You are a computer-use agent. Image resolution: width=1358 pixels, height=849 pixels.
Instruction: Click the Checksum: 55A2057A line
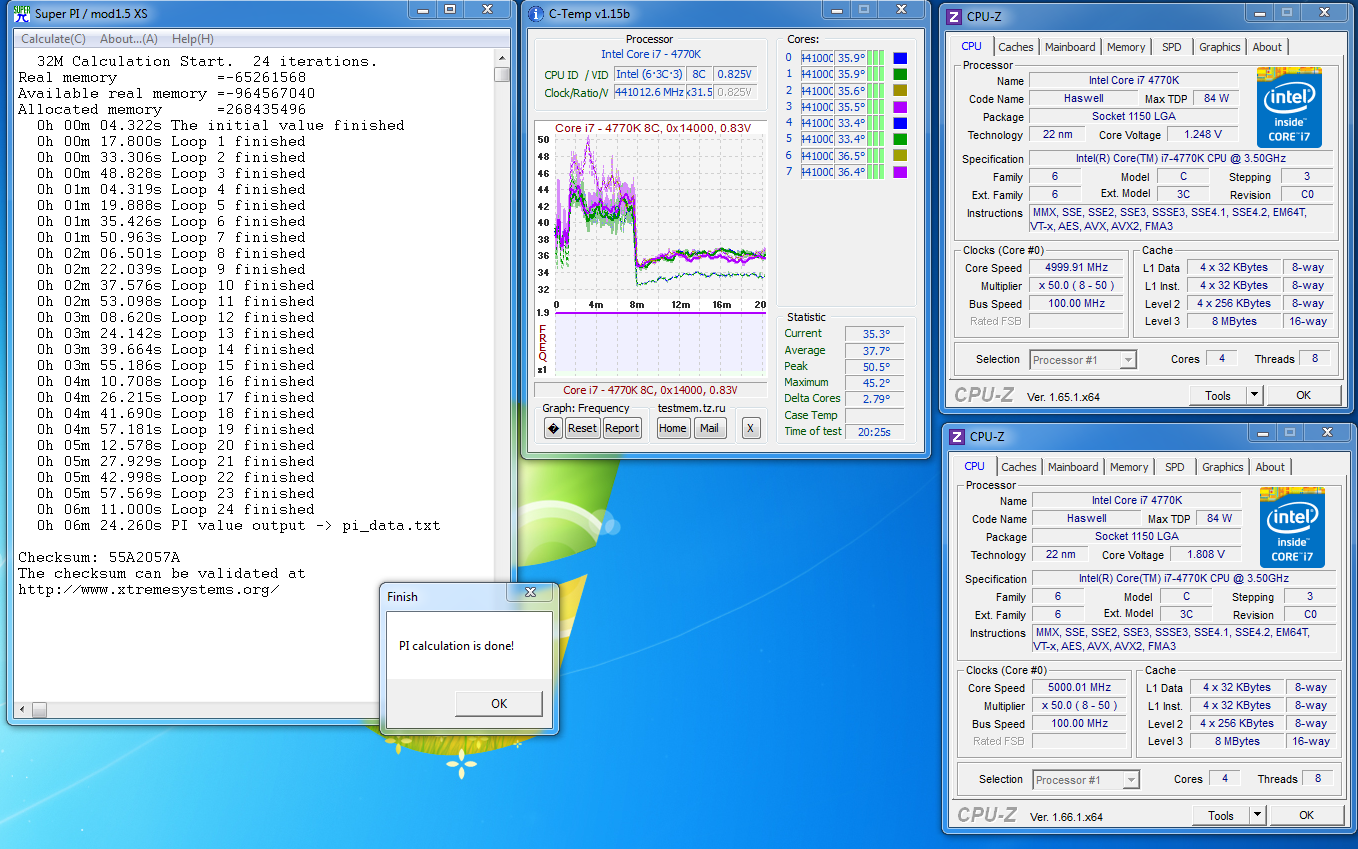click(x=98, y=557)
